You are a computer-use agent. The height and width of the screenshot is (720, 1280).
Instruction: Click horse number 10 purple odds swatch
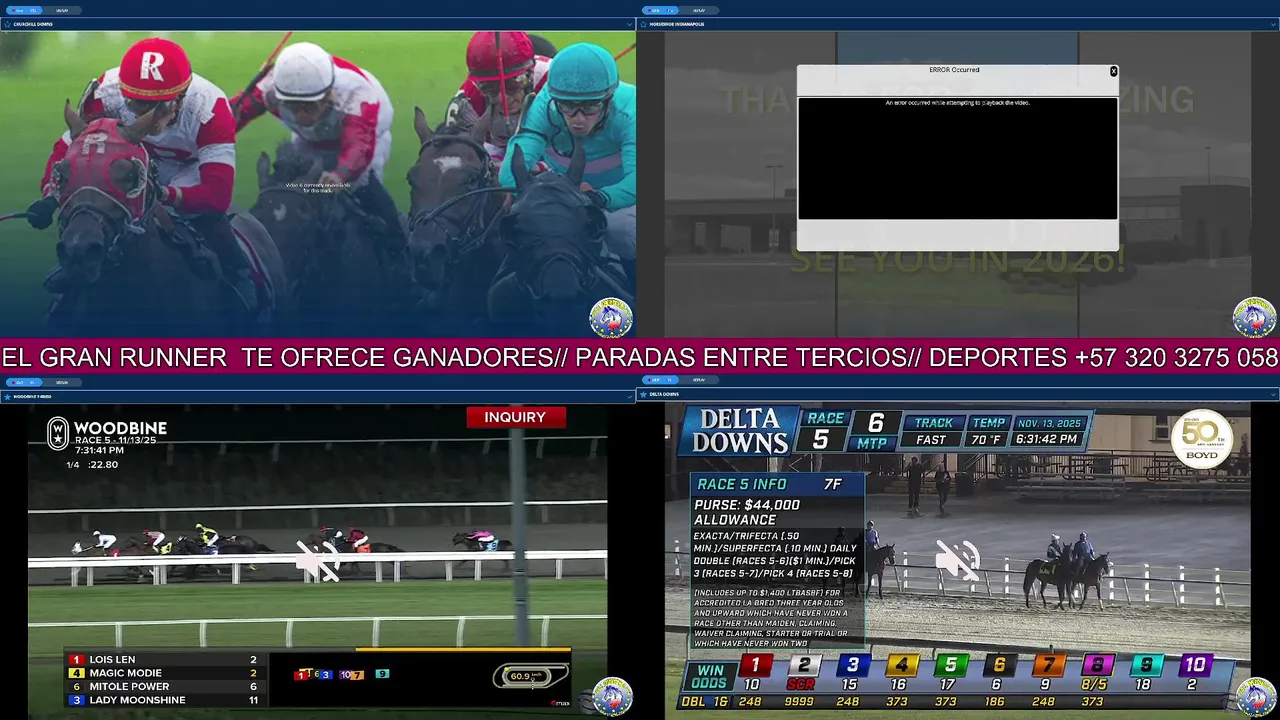click(x=1194, y=665)
